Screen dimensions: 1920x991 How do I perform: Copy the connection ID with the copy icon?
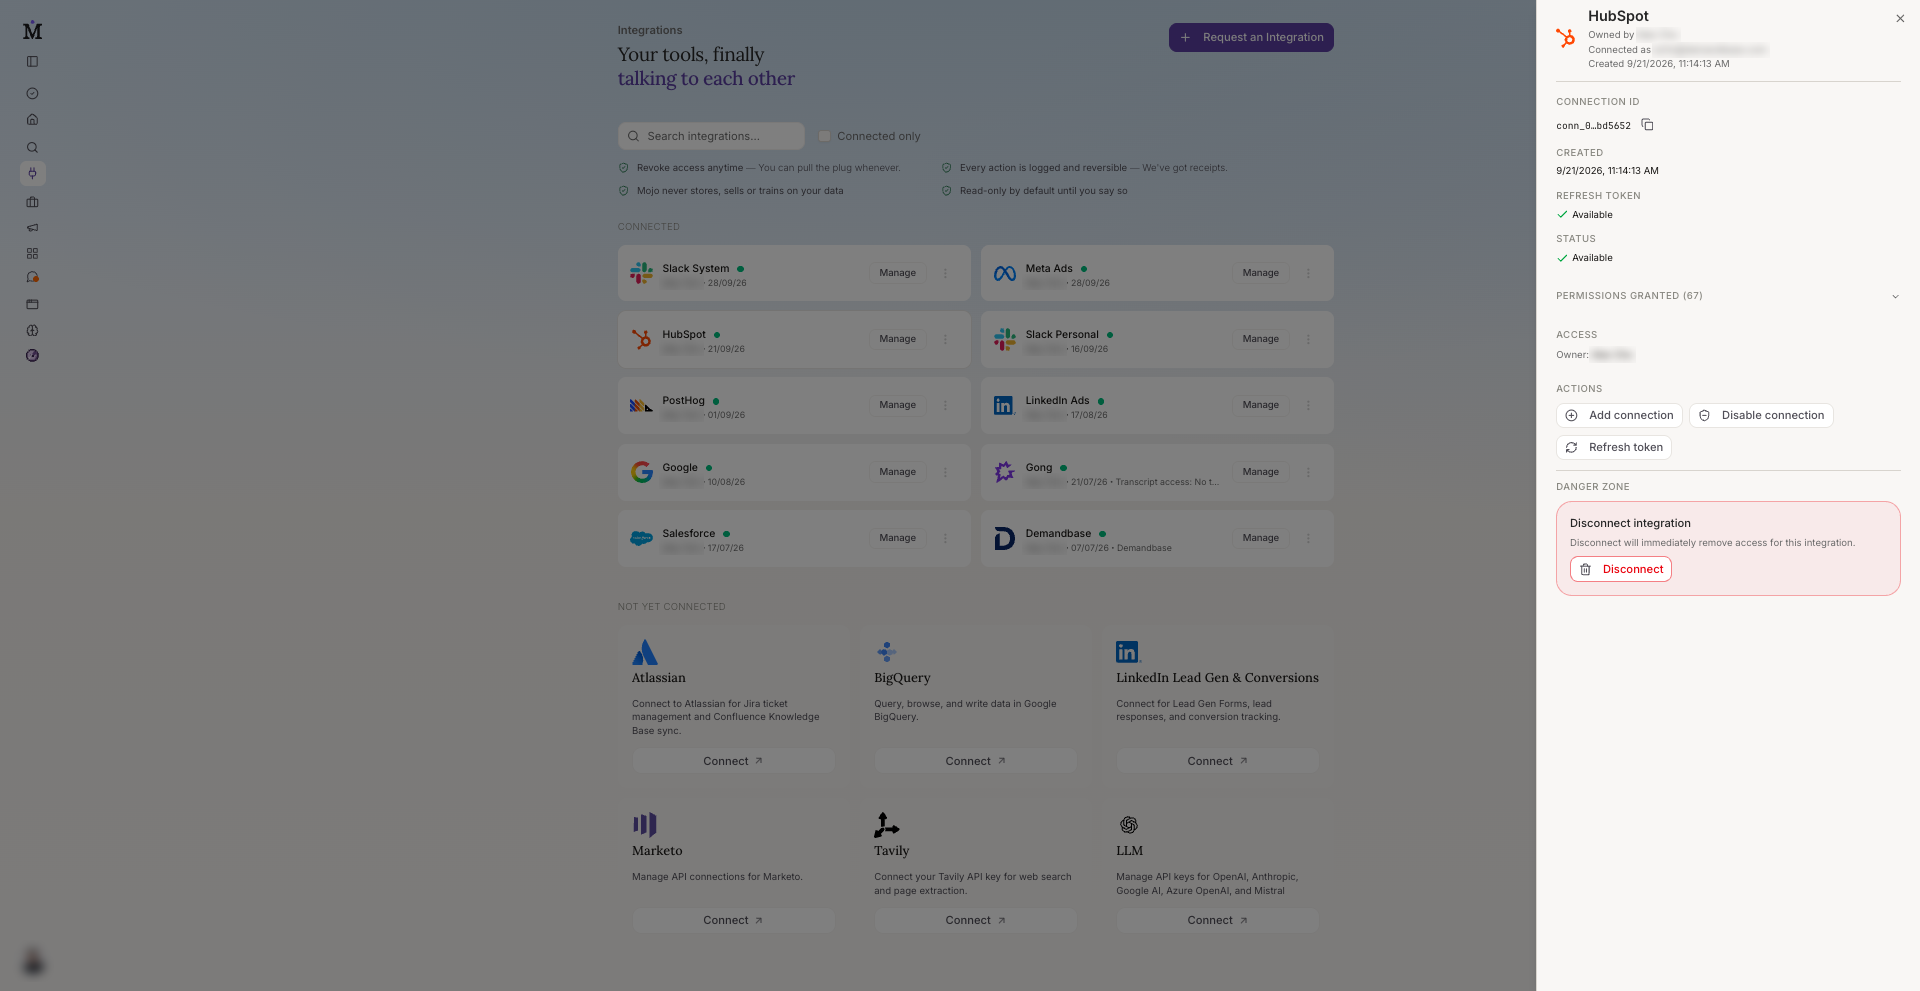click(x=1647, y=125)
